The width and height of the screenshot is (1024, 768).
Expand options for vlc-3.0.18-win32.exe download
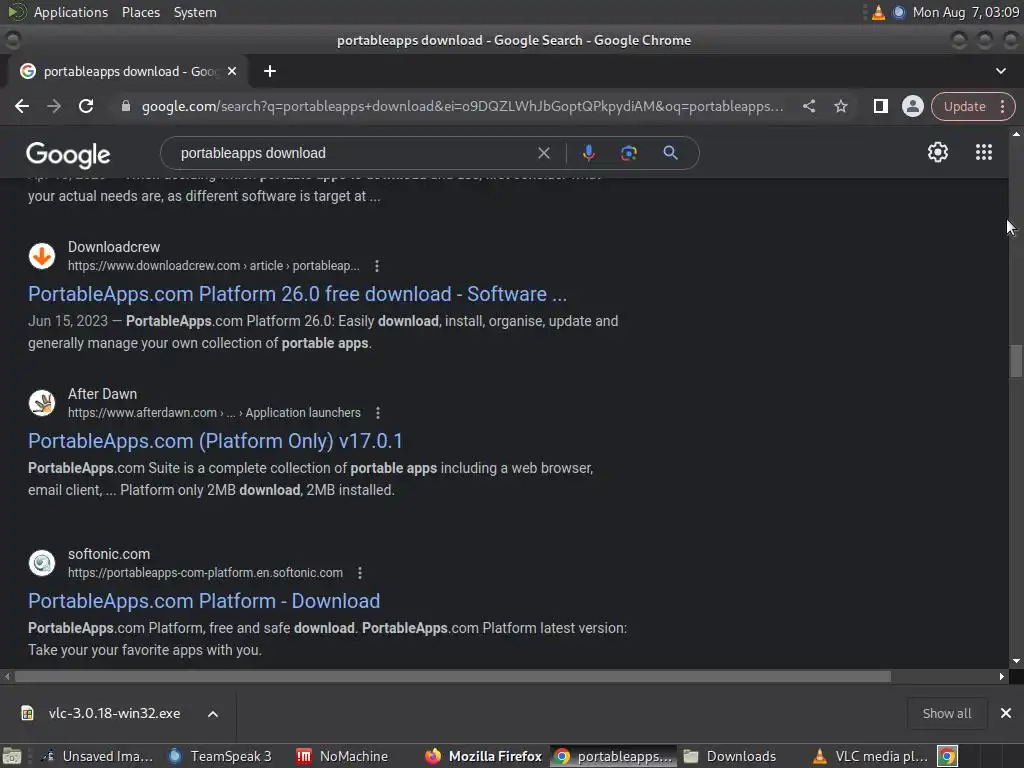click(213, 714)
